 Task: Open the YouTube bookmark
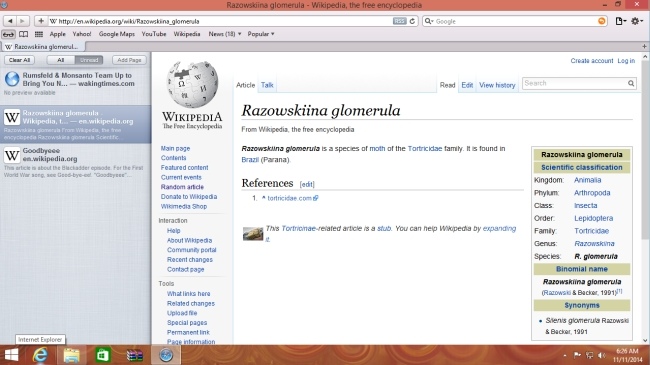[x=154, y=34]
